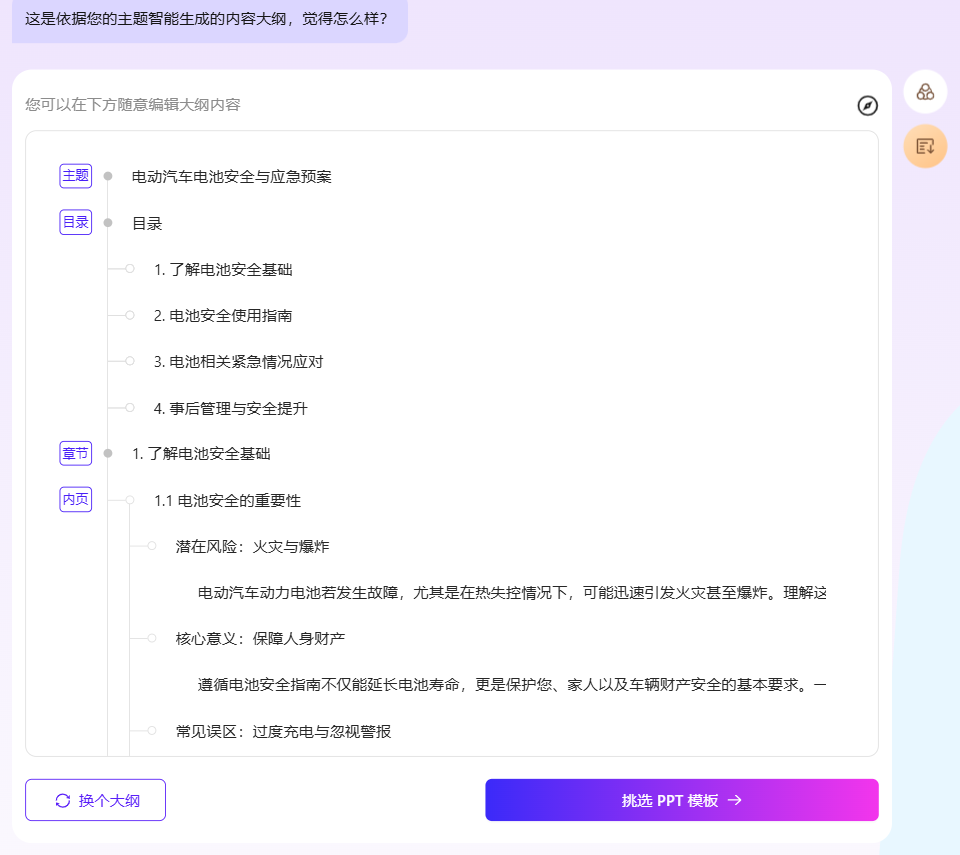
Task: Click the refresh icon in 换个大纲 button
Action: [62, 800]
